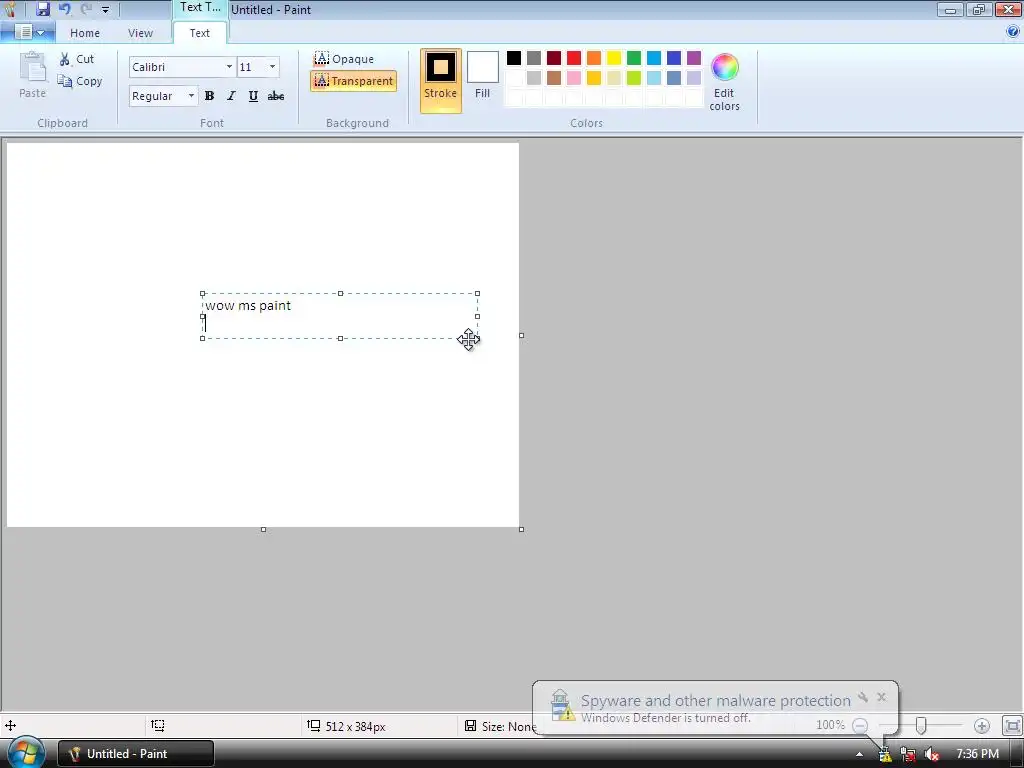1024x768 pixels.
Task: Click the fit-to-window icon beside zoom slider
Action: [x=1012, y=726]
